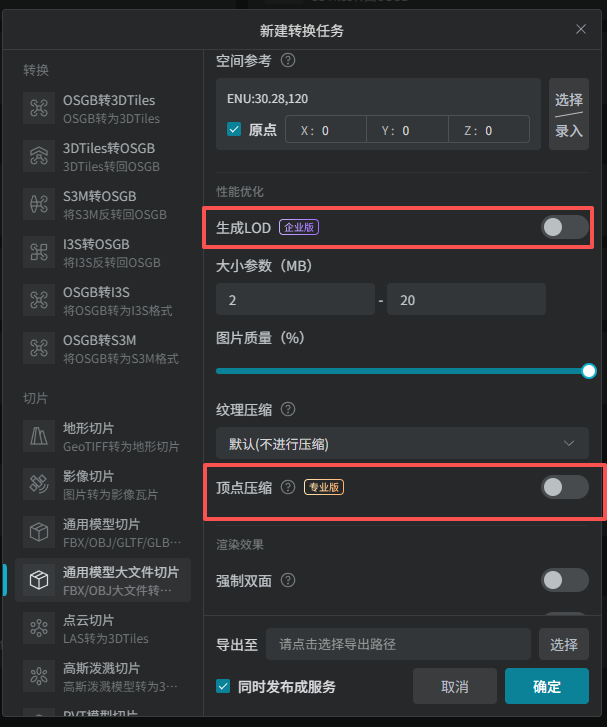Select the 地形切片 terrain icon
Screen dimensions: 607x727
39,436
